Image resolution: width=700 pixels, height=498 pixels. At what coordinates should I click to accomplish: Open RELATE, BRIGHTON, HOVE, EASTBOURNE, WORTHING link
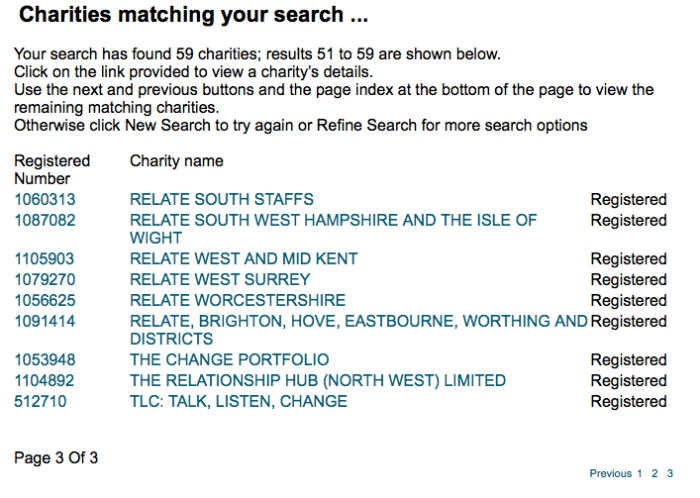[358, 322]
